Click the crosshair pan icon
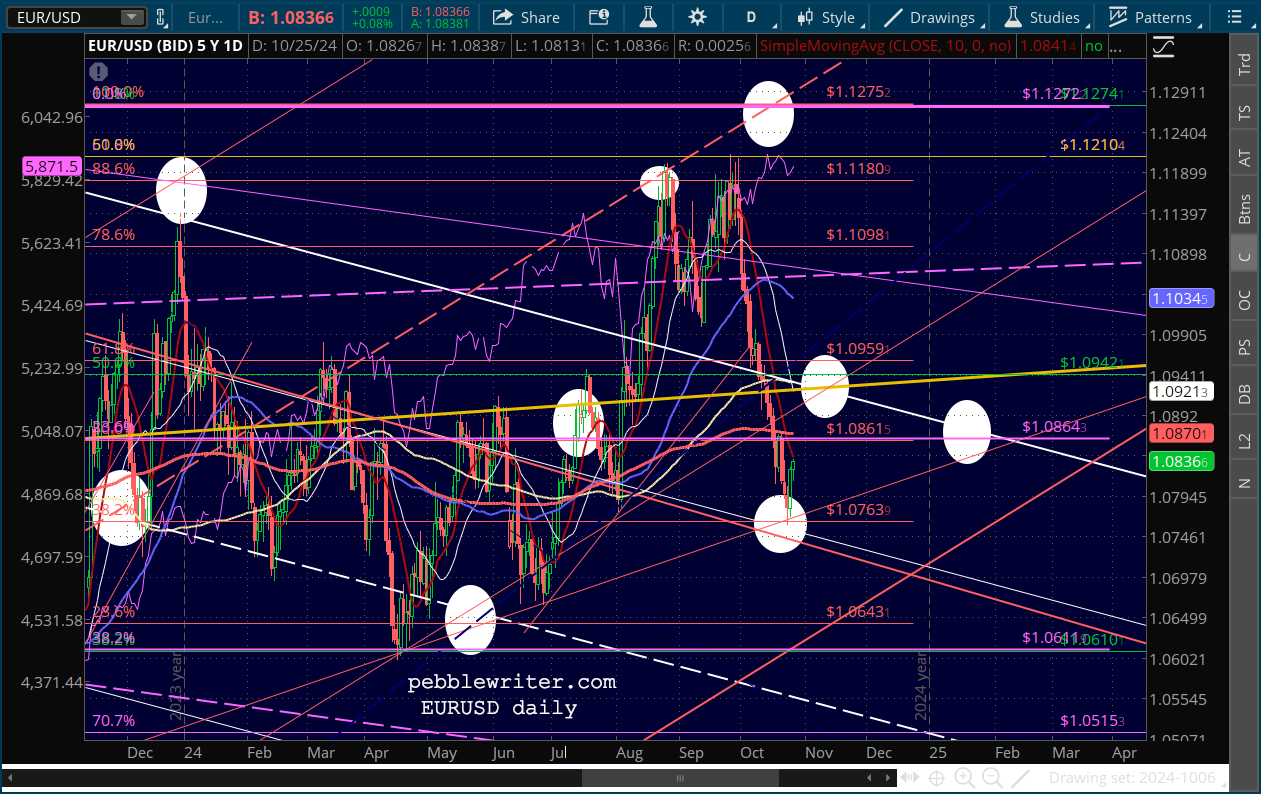Viewport: 1261px width, 794px height. [936, 778]
